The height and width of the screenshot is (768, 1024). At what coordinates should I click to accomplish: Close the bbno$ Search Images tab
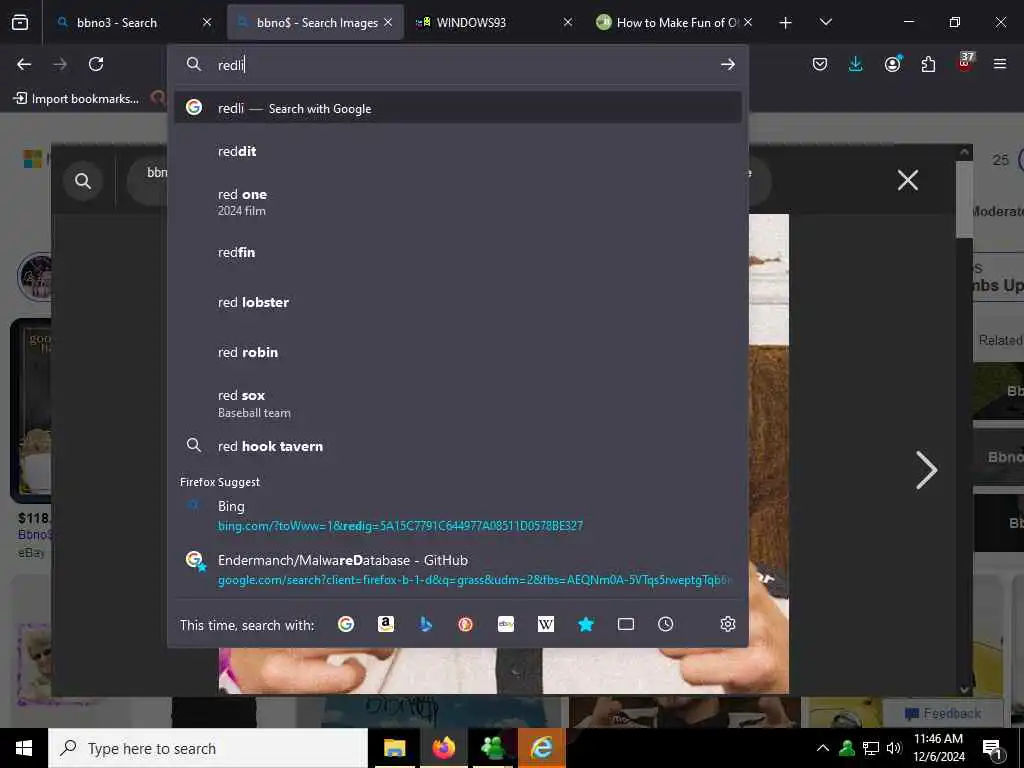[388, 22]
